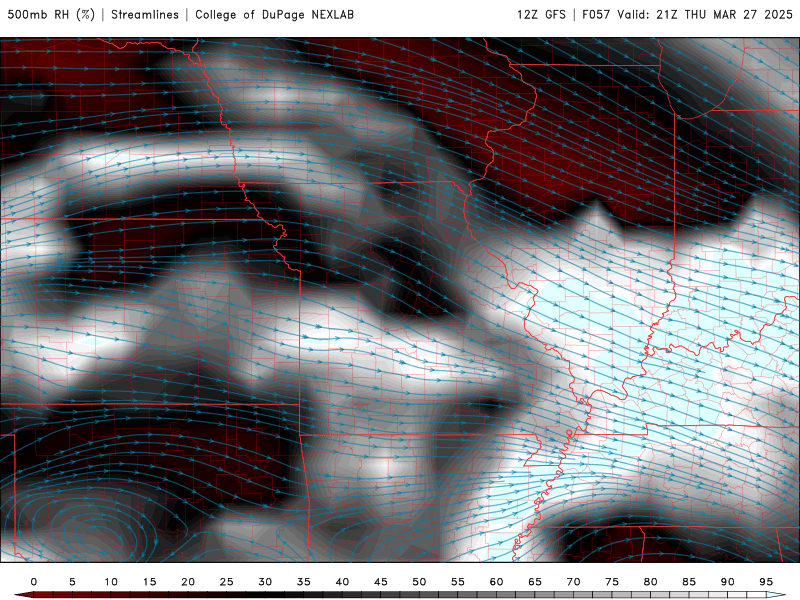Click the "20" label on the color scale

pos(188,582)
